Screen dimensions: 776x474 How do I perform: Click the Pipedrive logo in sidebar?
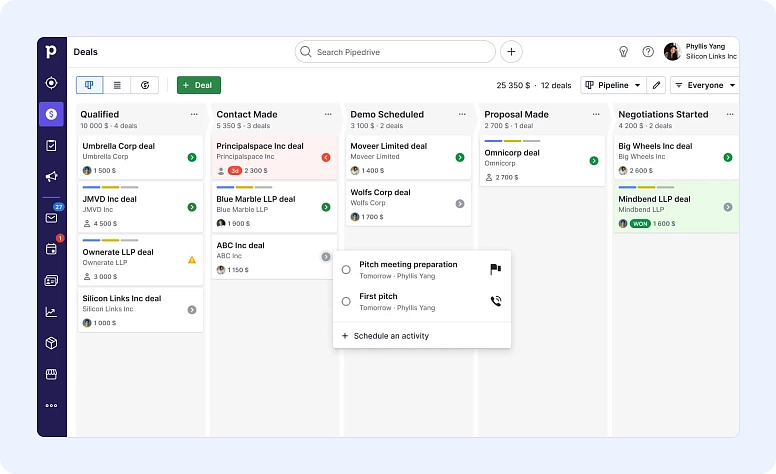51,52
